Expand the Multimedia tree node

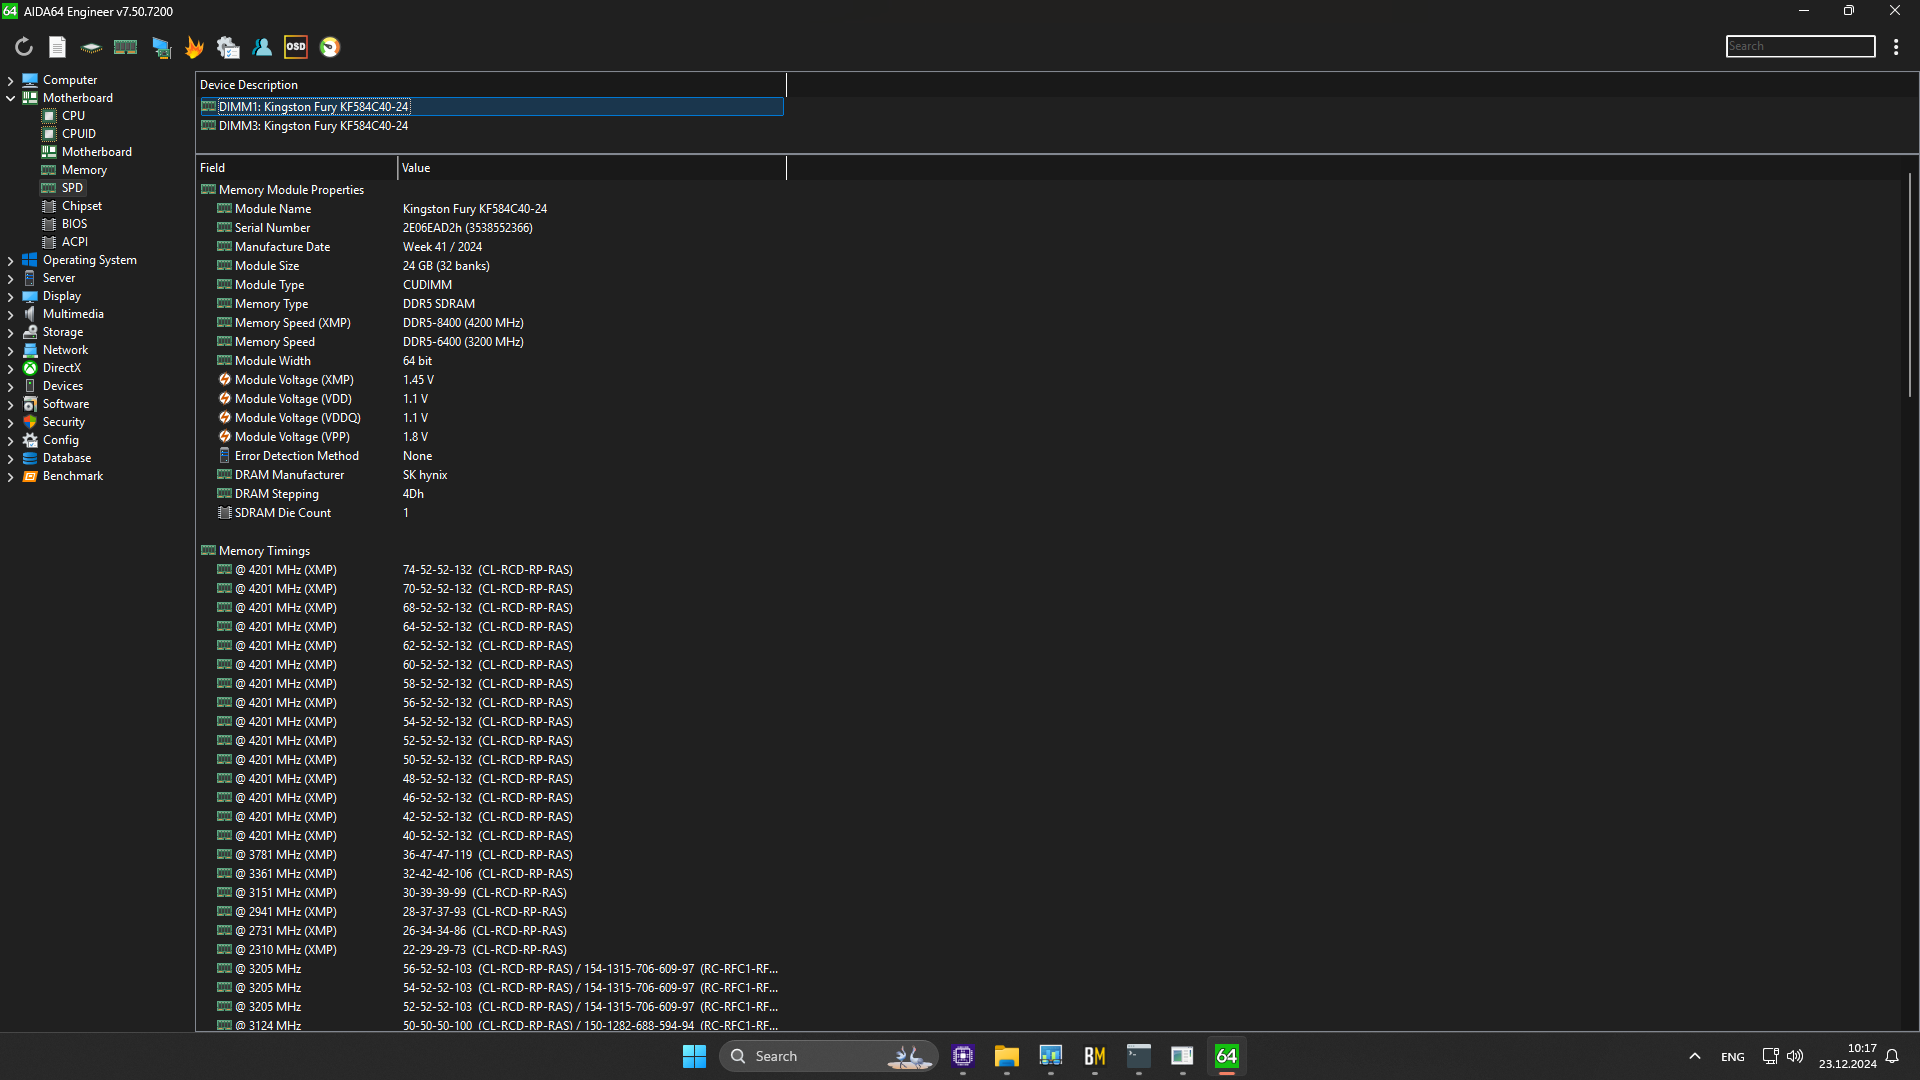click(10, 314)
